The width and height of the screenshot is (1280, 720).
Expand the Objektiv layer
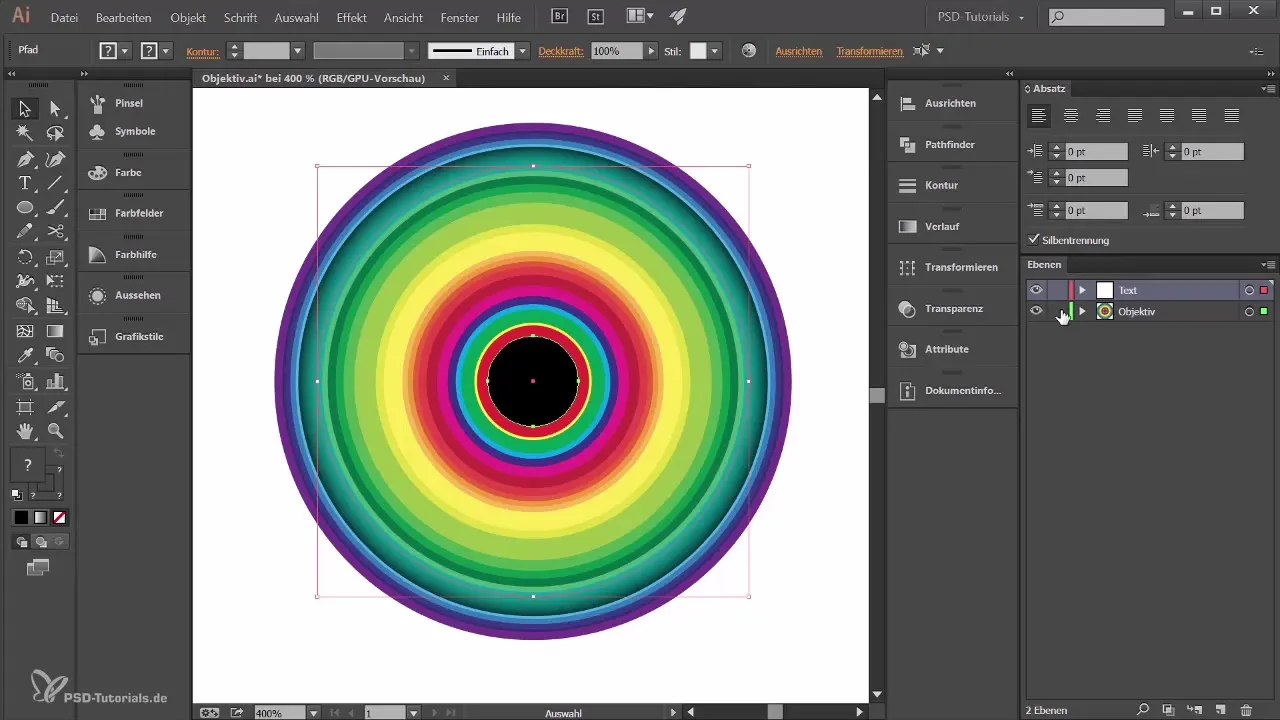(1082, 311)
